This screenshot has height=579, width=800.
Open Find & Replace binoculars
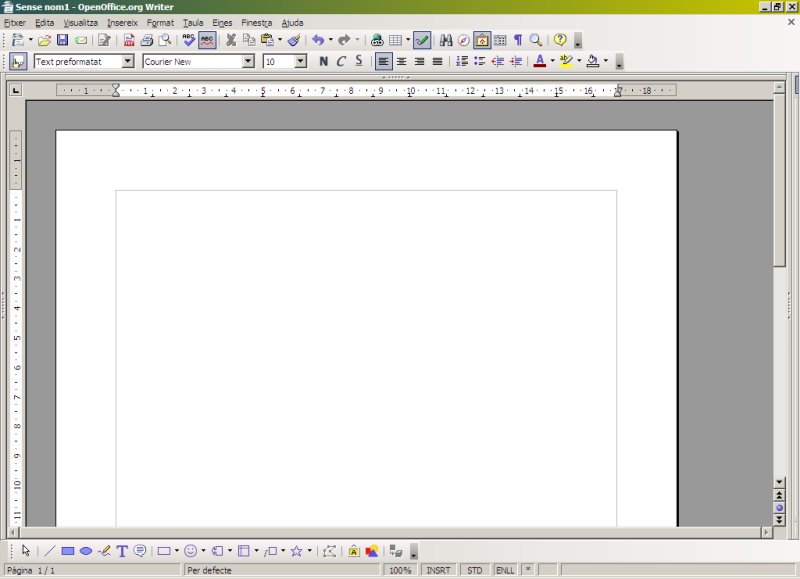click(x=446, y=40)
